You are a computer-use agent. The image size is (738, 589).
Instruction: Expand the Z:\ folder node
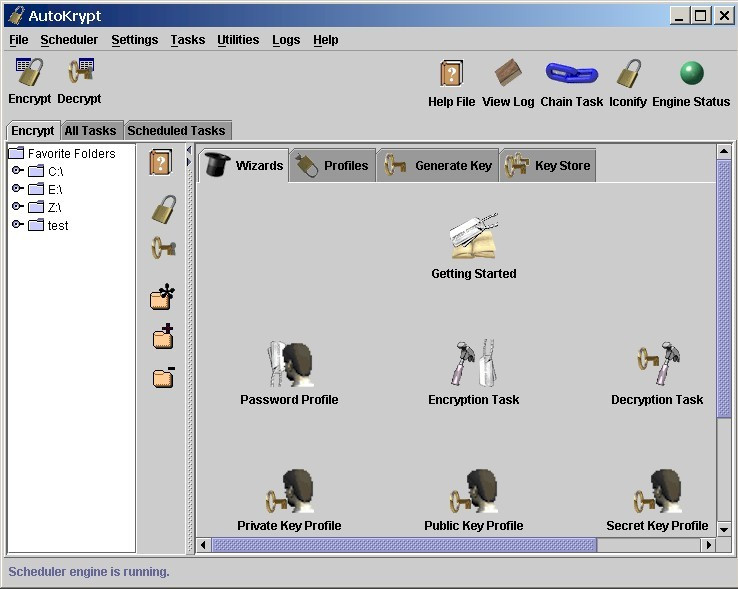17,206
